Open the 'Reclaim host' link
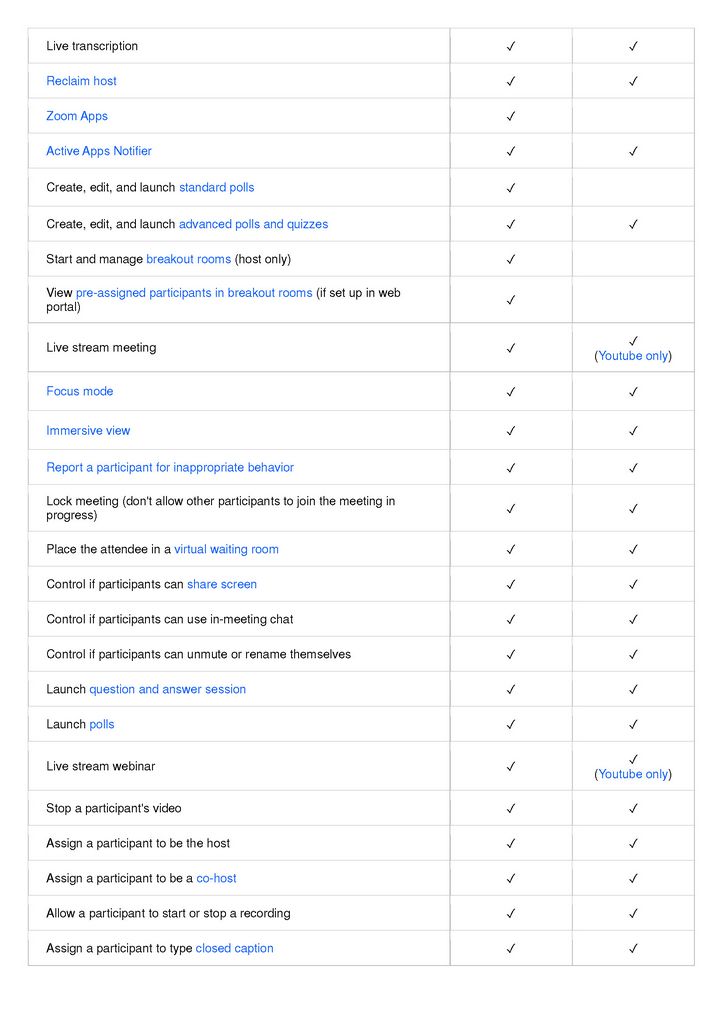 pyautogui.click(x=81, y=81)
